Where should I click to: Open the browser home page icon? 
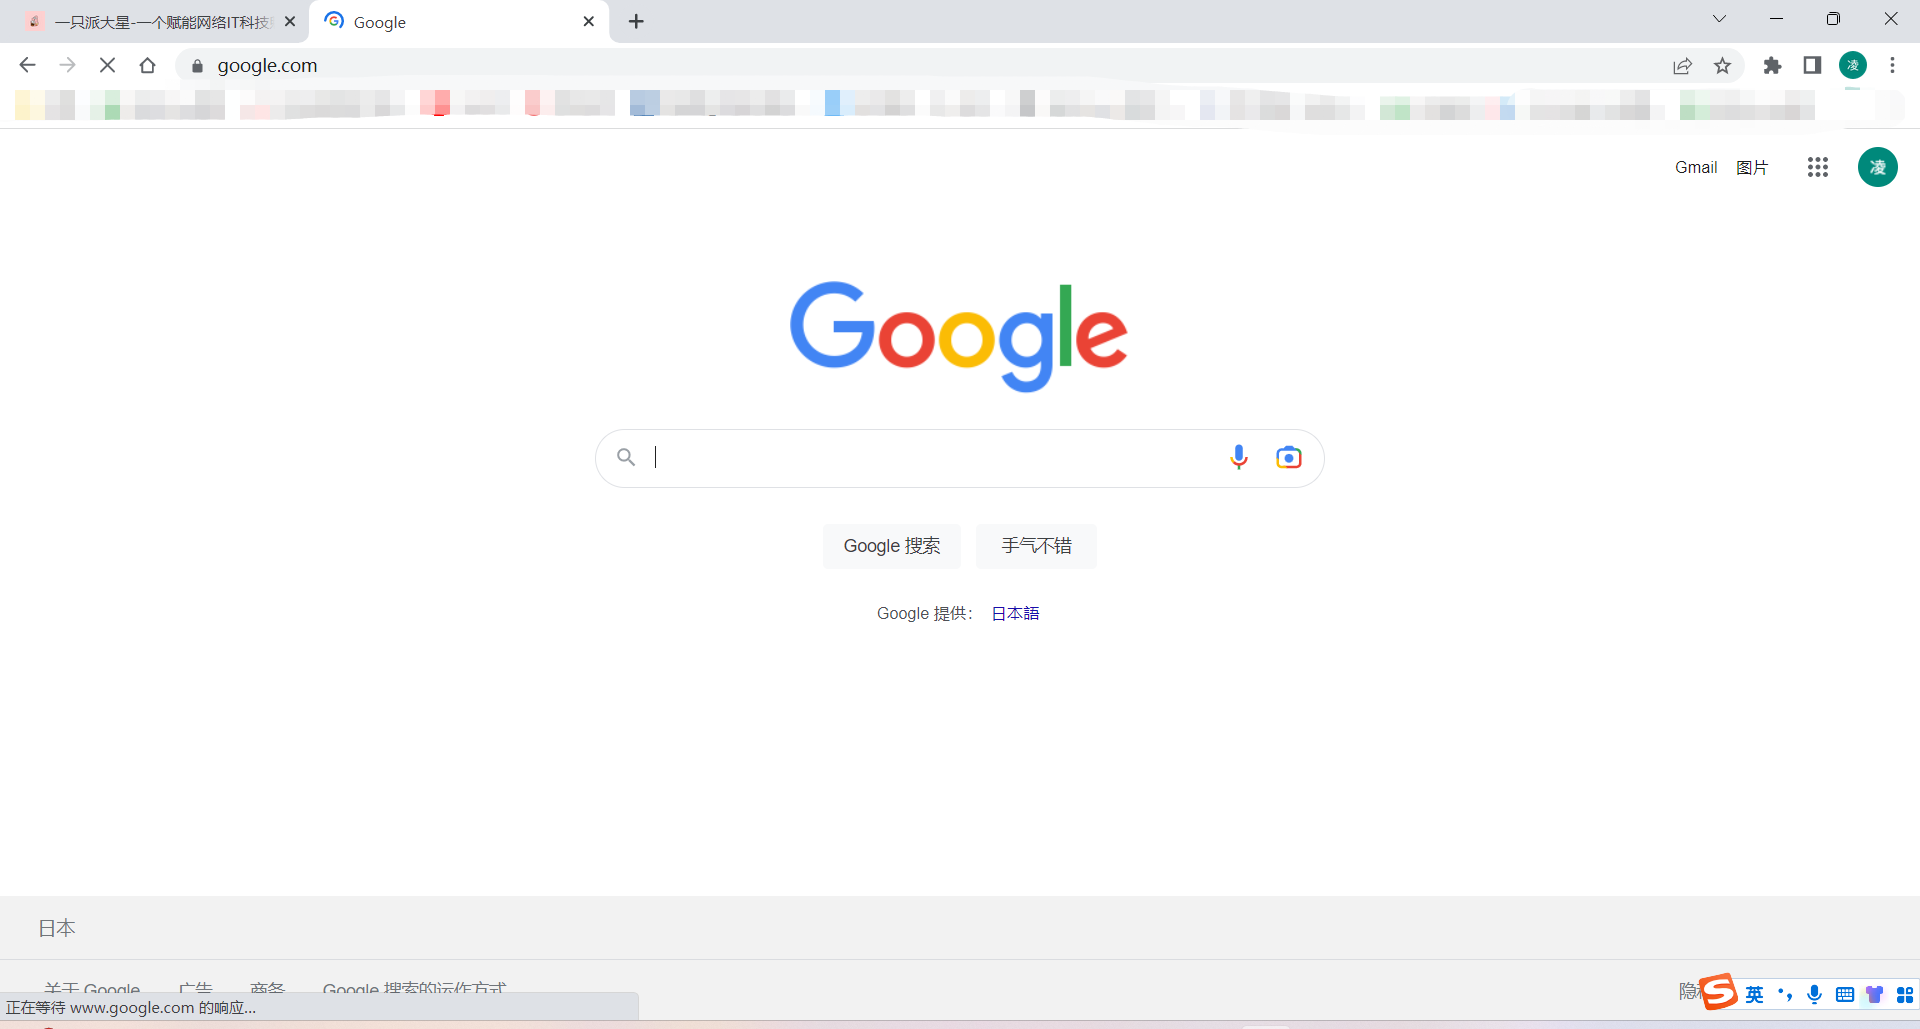pos(147,65)
